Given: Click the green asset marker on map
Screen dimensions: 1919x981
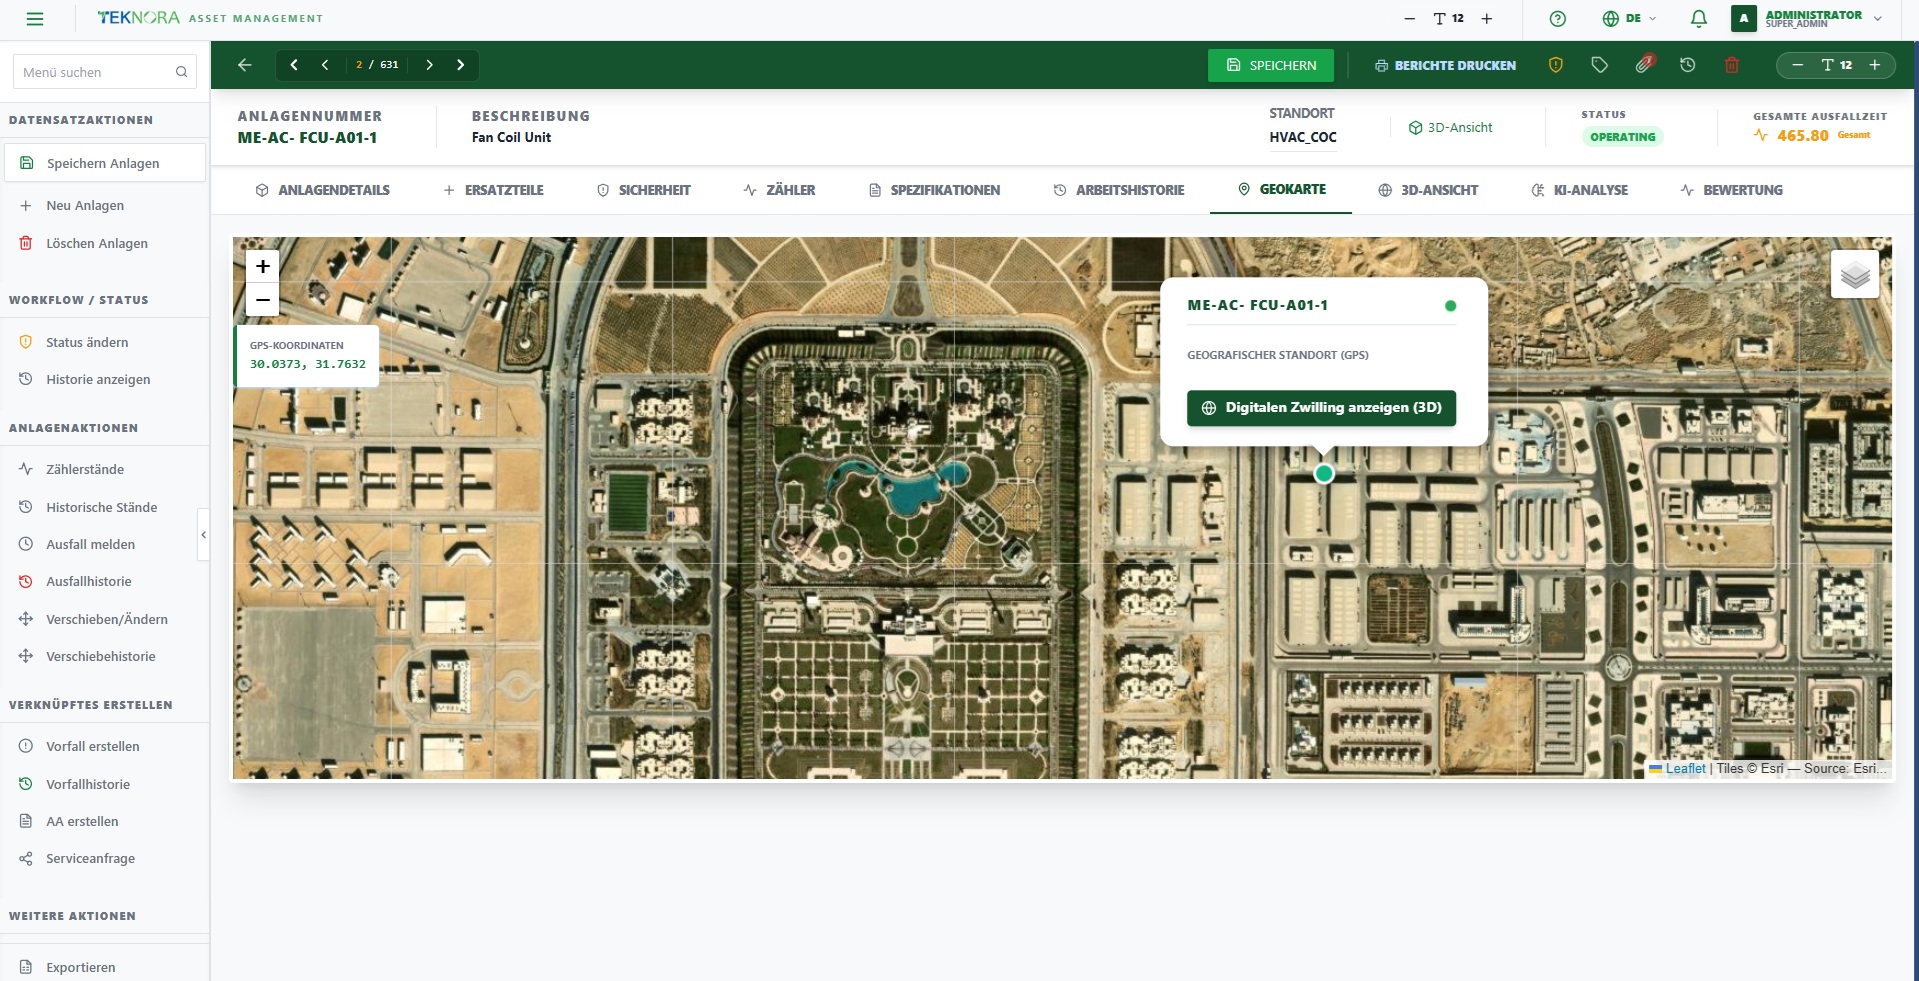Looking at the screenshot, I should tap(1324, 474).
